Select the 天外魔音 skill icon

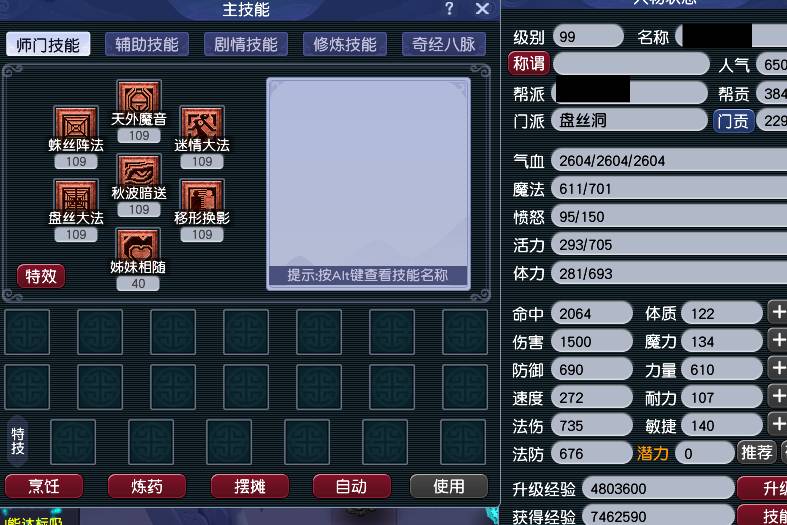click(x=139, y=97)
